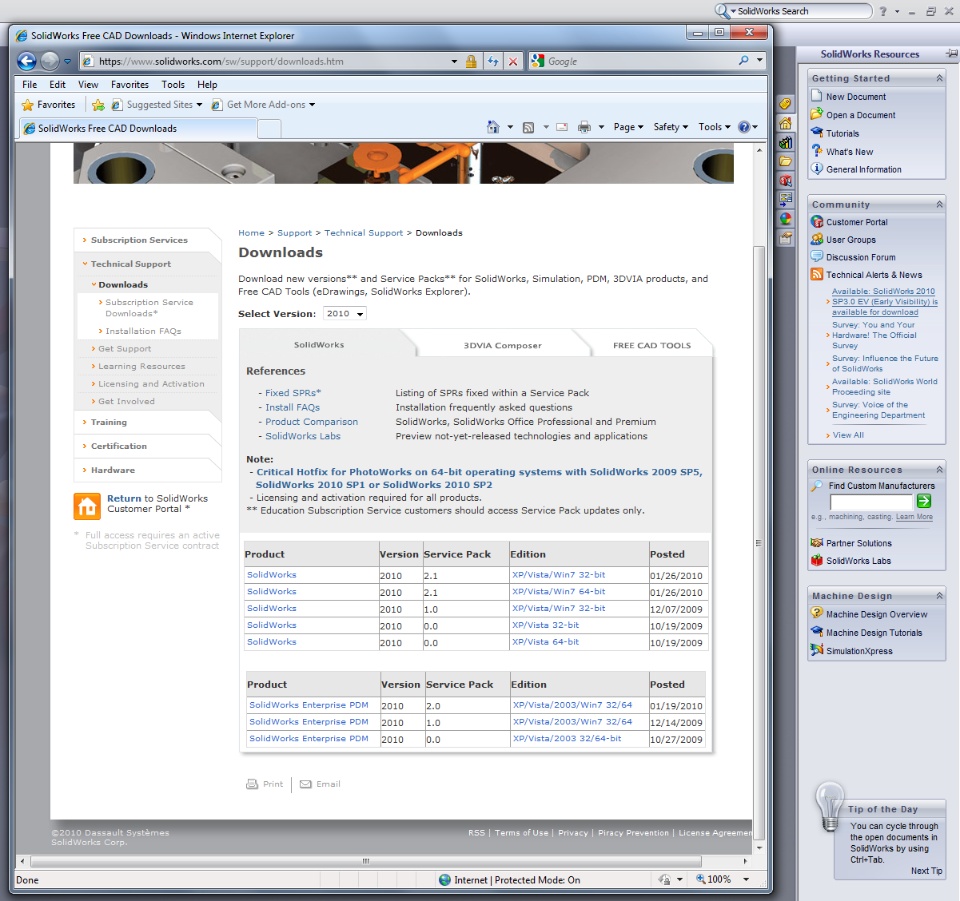Expand the Subscription Services nav item

[139, 240]
